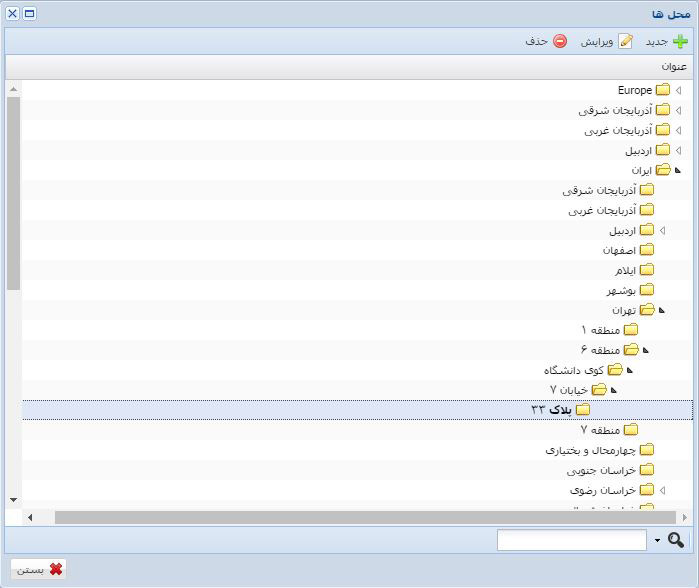Collapse the 'تهران' tree node
Screen dimensions: 699x588
(662, 310)
